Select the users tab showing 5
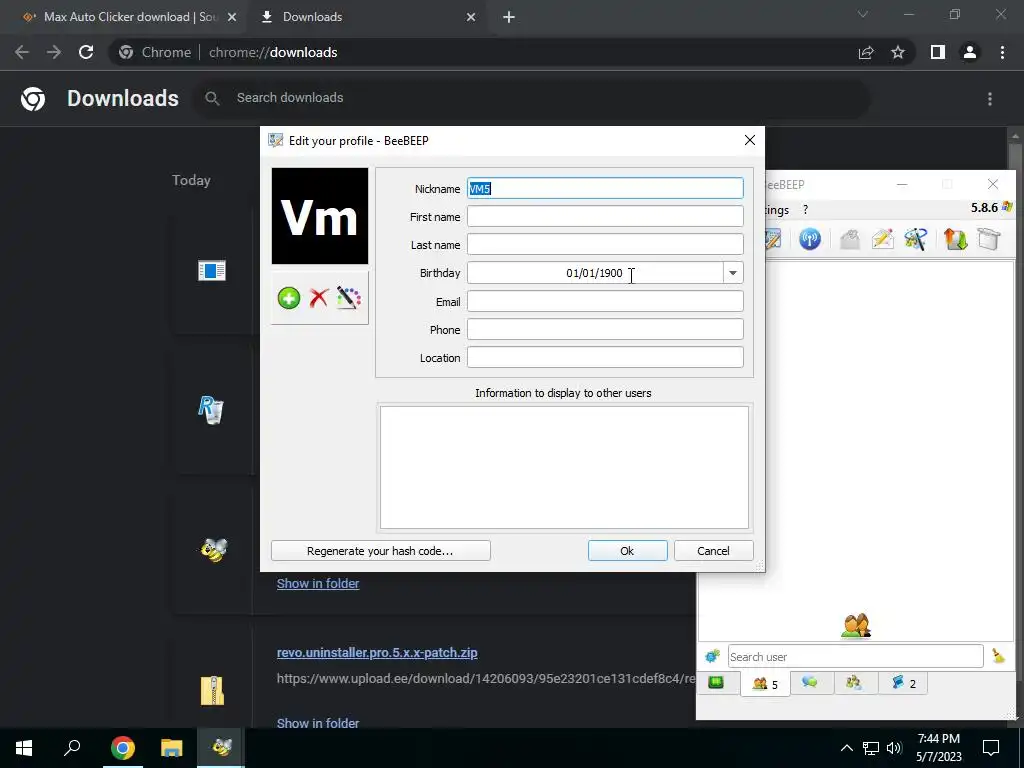The width and height of the screenshot is (1024, 768). coord(765,684)
